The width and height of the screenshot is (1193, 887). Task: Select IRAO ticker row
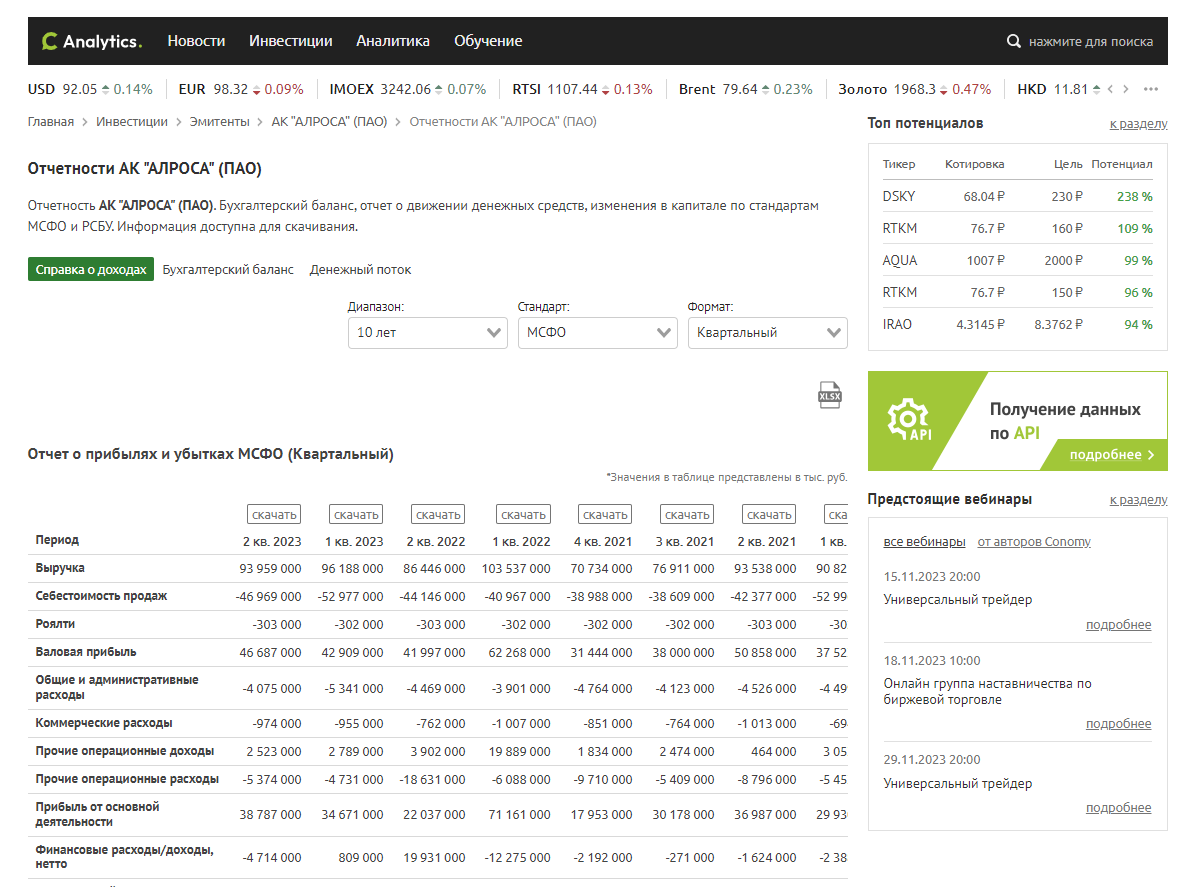click(1017, 324)
